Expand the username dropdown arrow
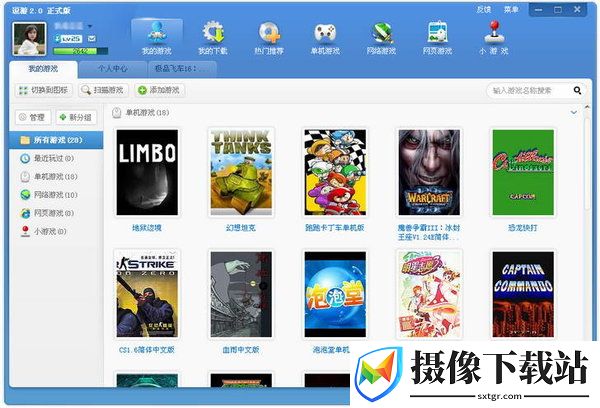The image size is (600, 408). pos(90,26)
